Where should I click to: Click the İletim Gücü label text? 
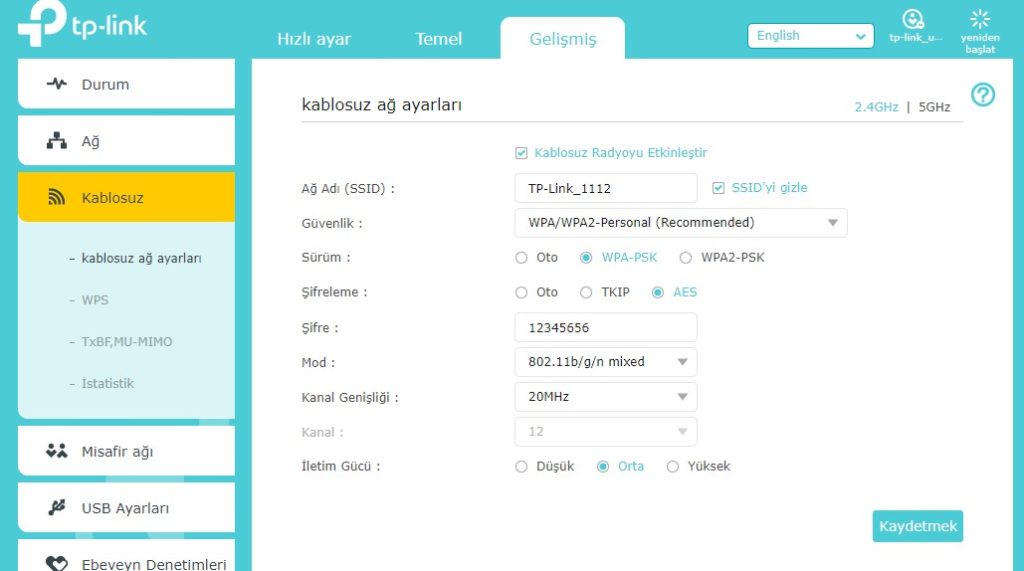click(x=340, y=466)
